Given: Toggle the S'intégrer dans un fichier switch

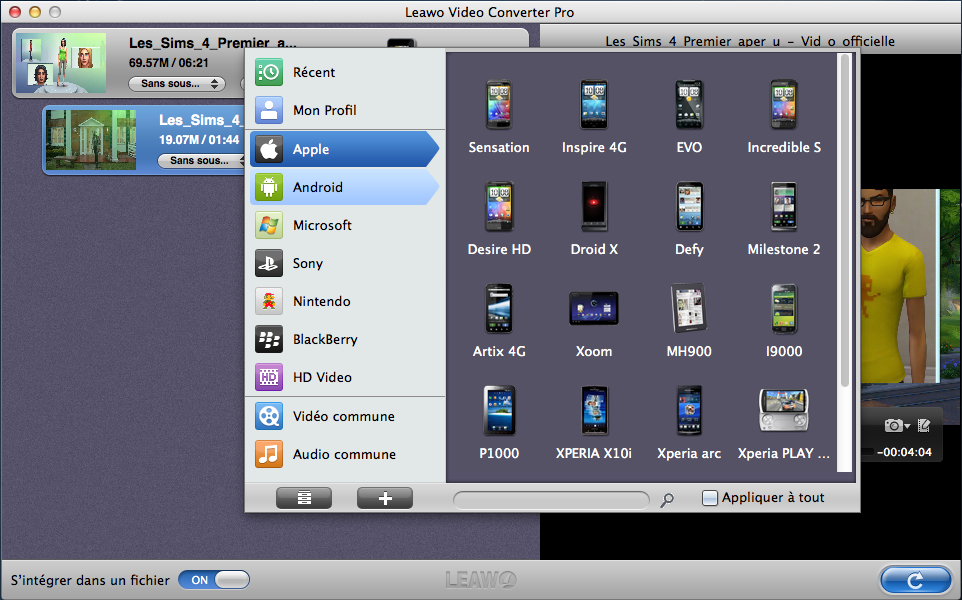Looking at the screenshot, I should point(214,580).
